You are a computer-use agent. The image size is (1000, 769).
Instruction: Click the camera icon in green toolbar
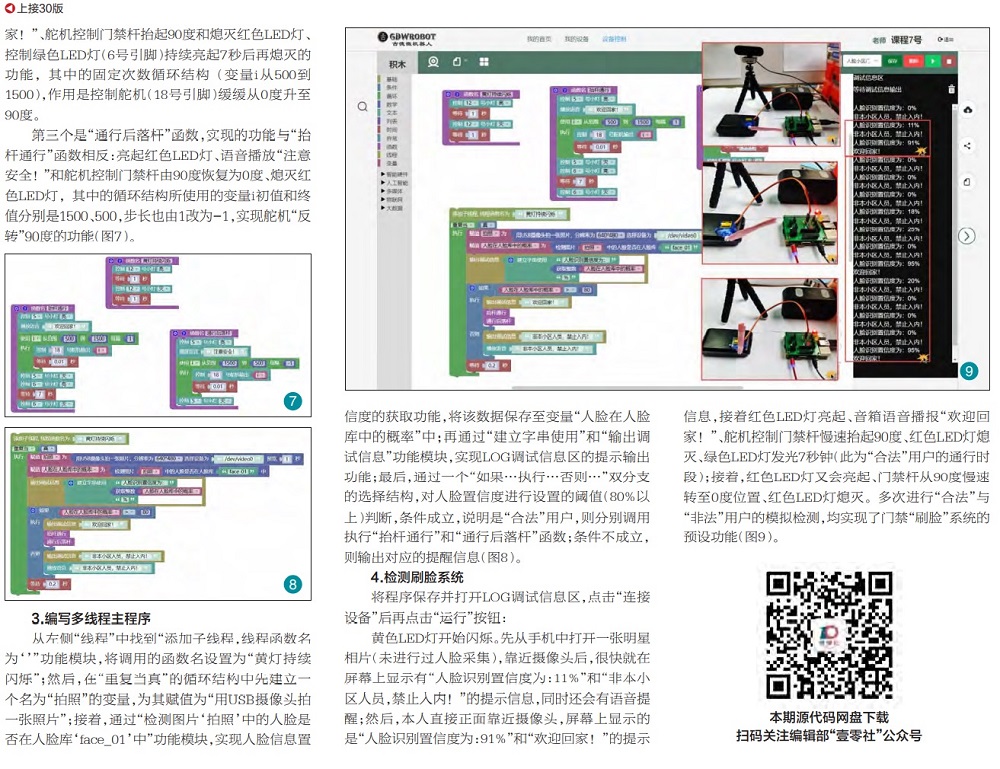(433, 62)
